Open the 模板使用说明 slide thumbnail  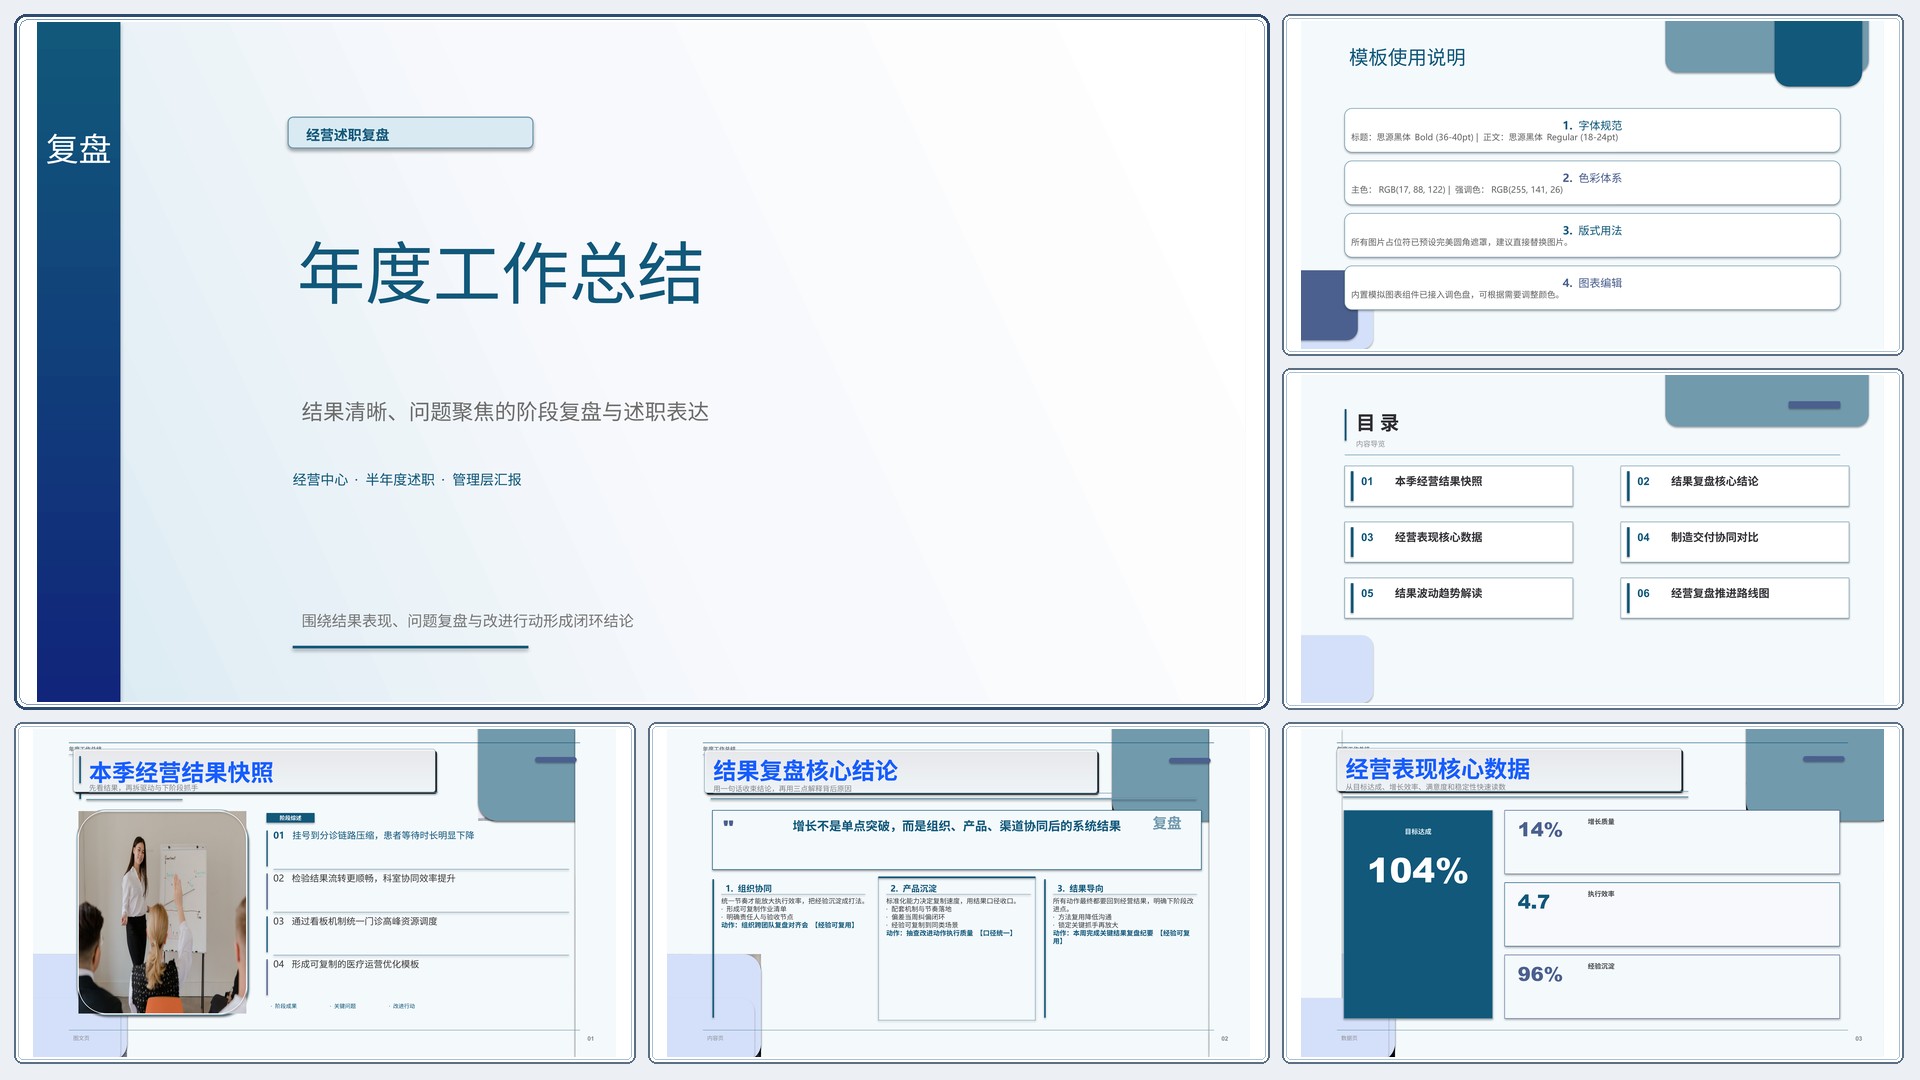click(x=1592, y=185)
